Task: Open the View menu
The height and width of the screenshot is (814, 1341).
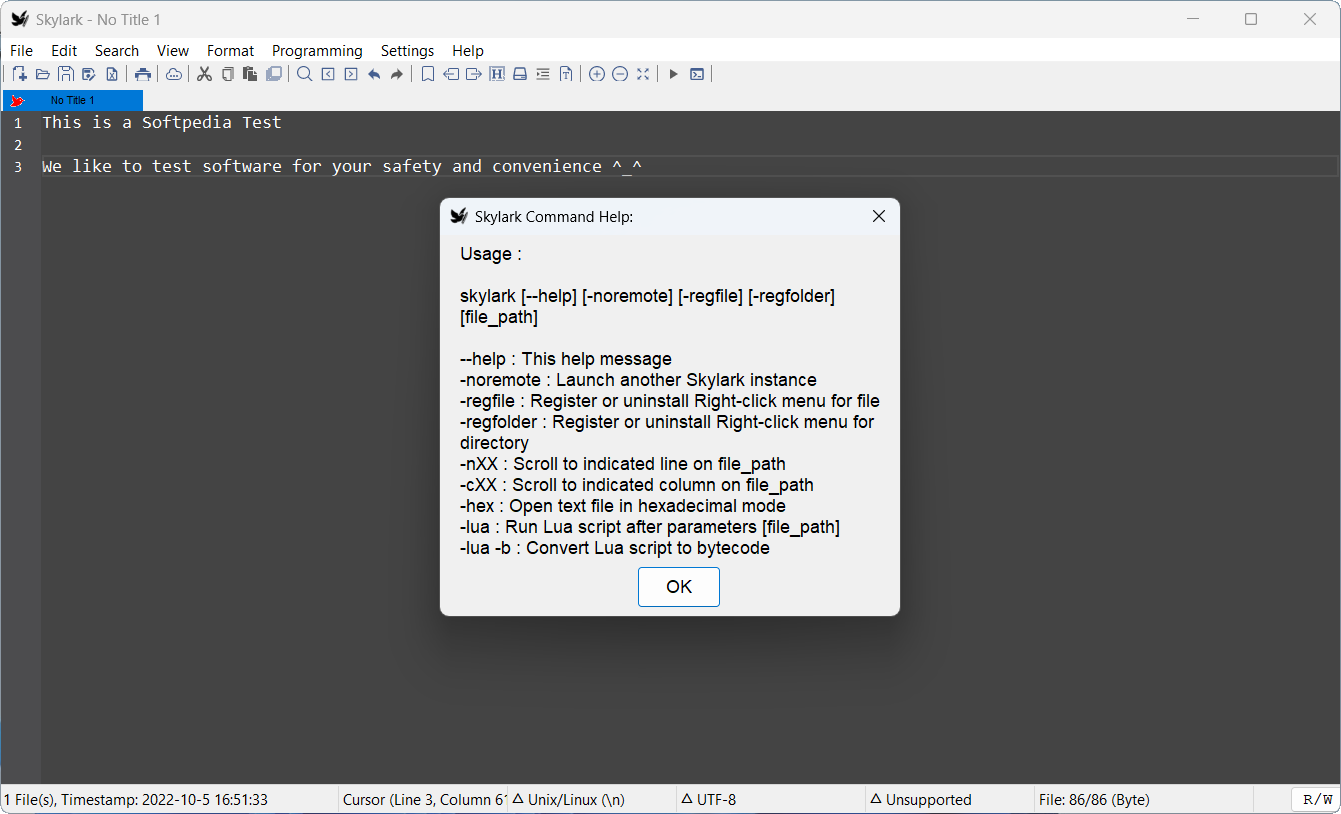Action: tap(173, 51)
